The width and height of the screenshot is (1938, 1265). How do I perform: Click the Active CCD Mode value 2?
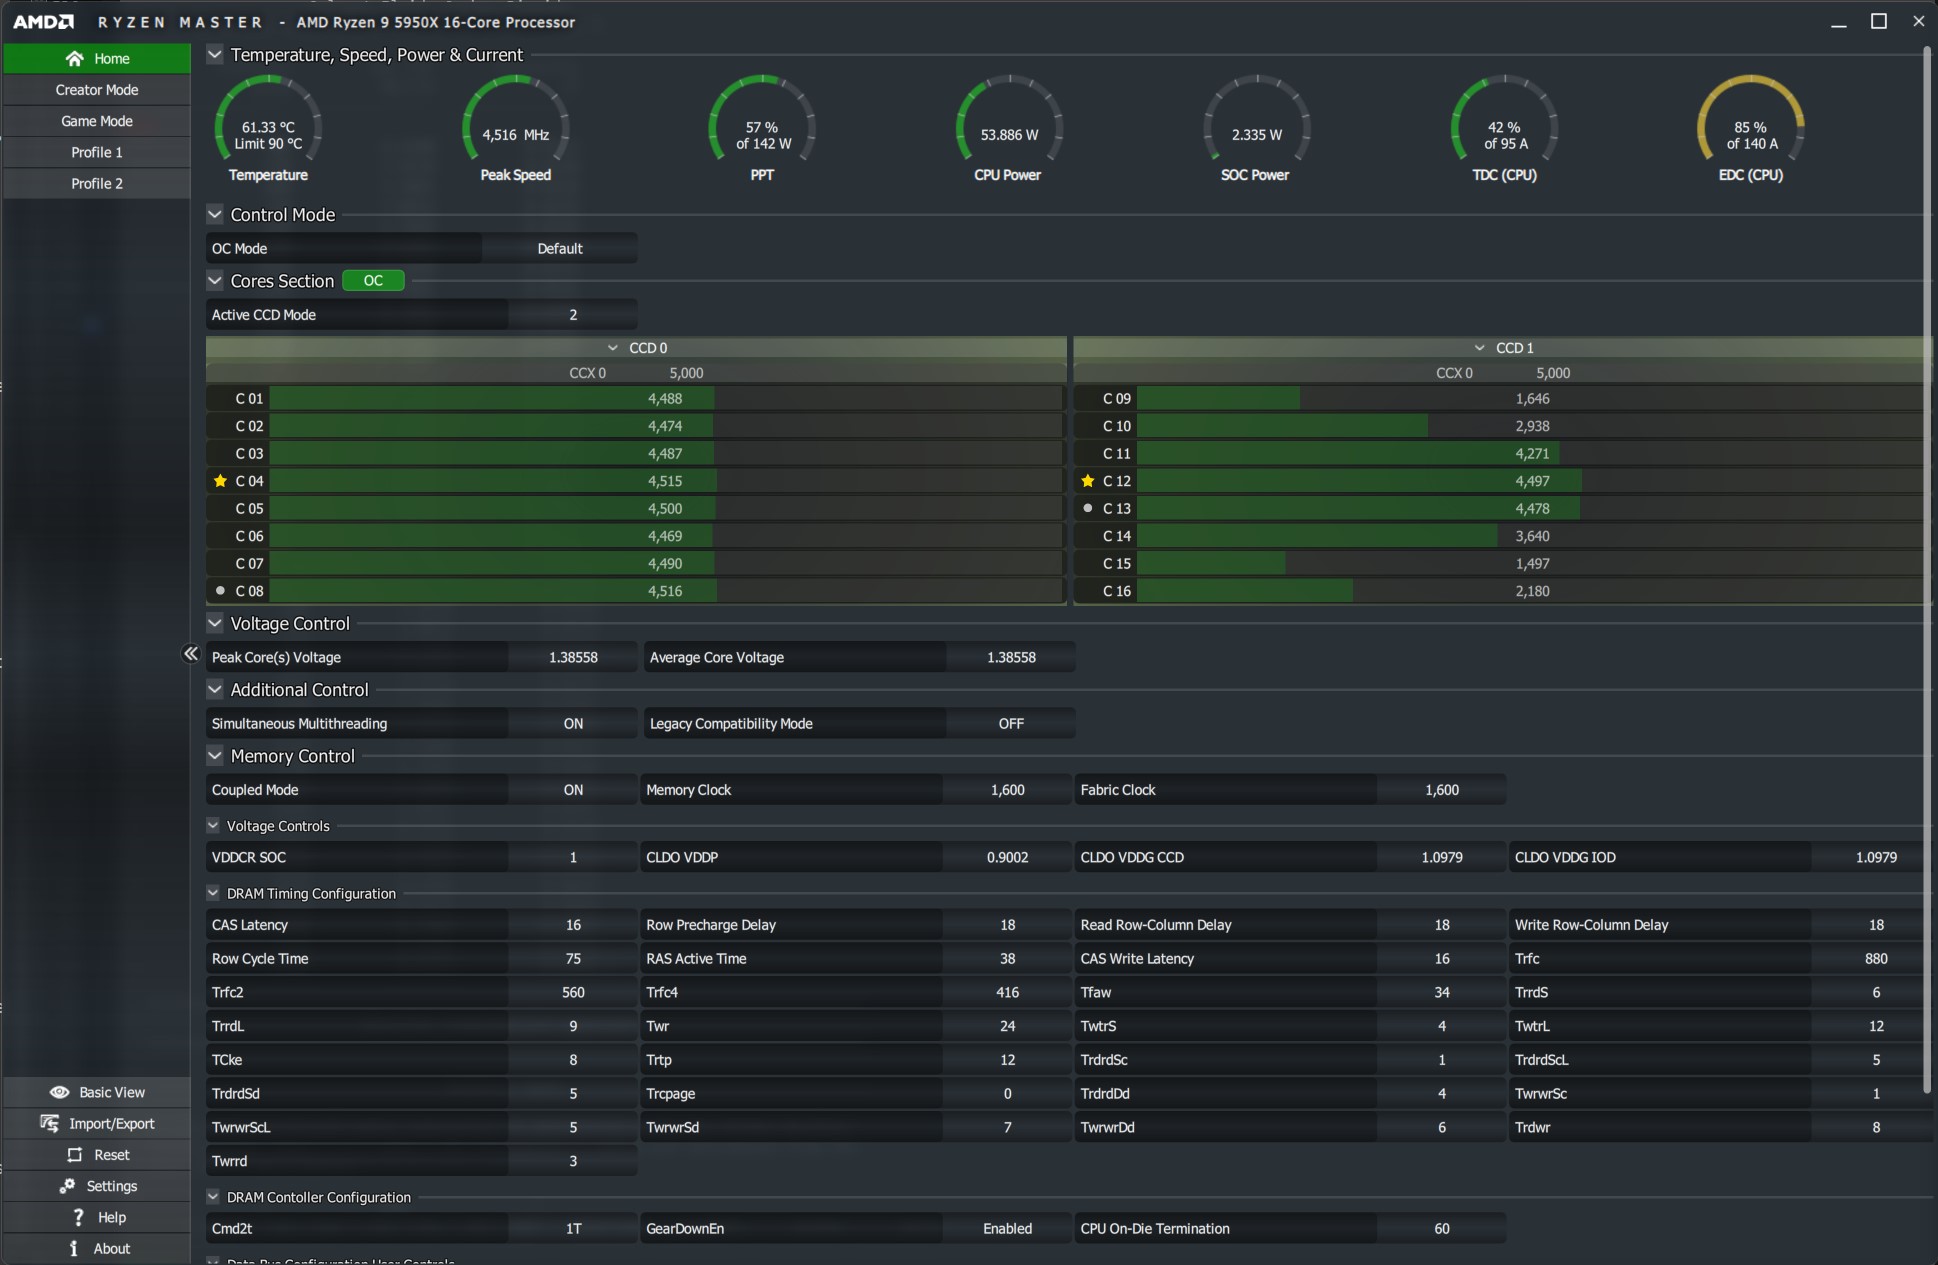pos(573,314)
